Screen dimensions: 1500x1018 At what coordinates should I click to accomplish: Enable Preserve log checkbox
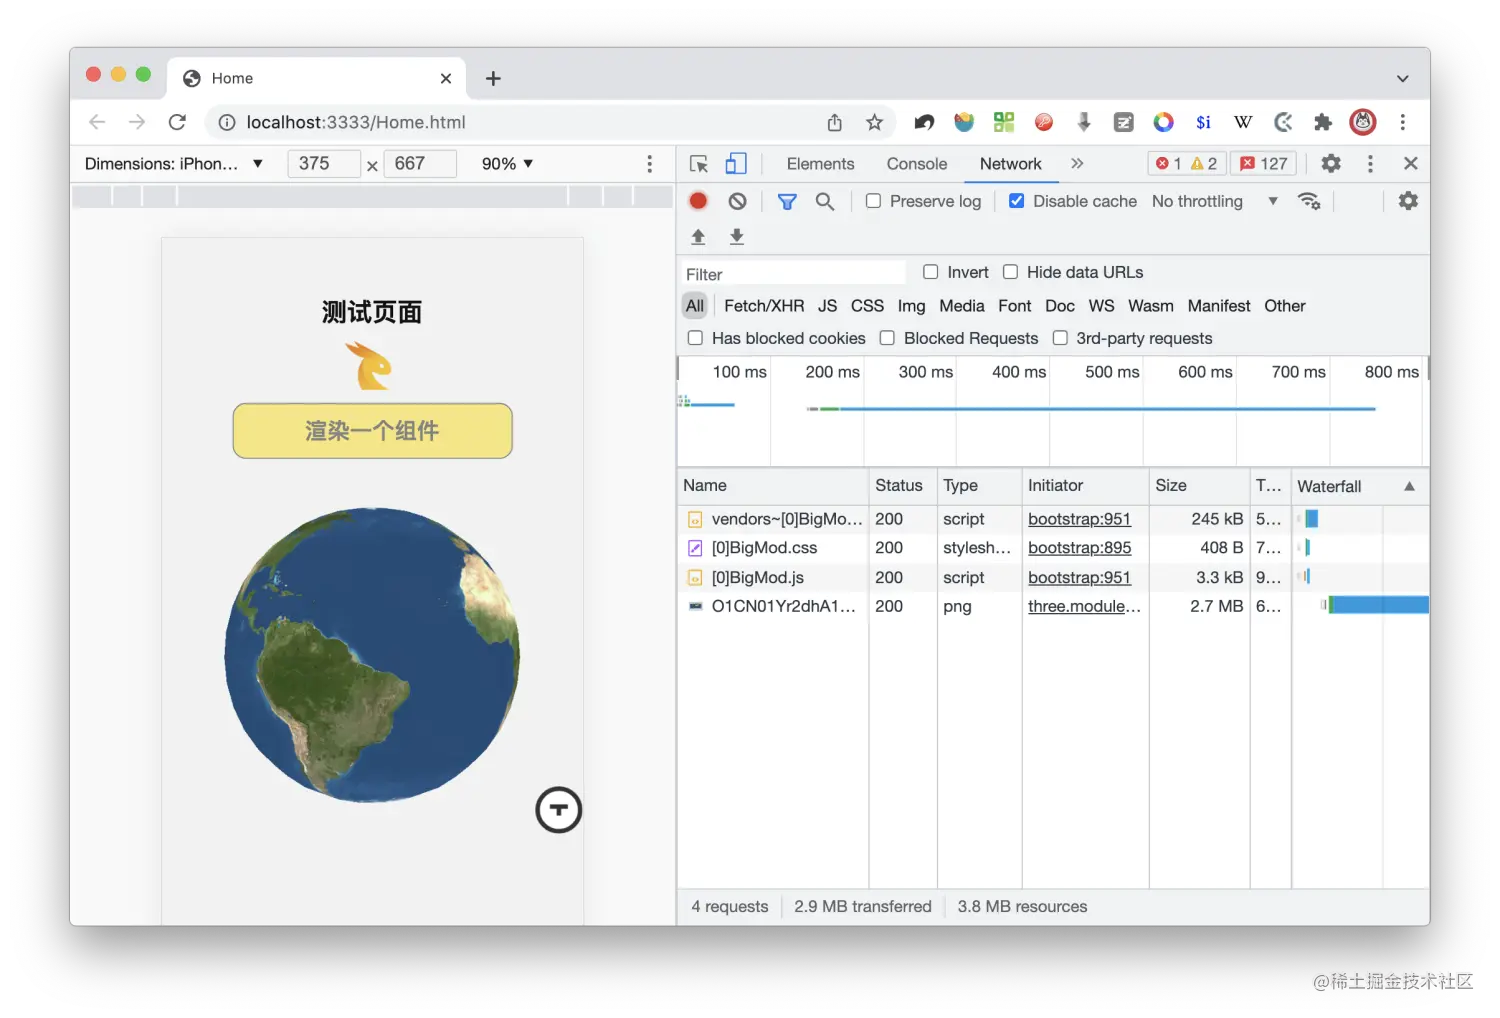(x=873, y=201)
